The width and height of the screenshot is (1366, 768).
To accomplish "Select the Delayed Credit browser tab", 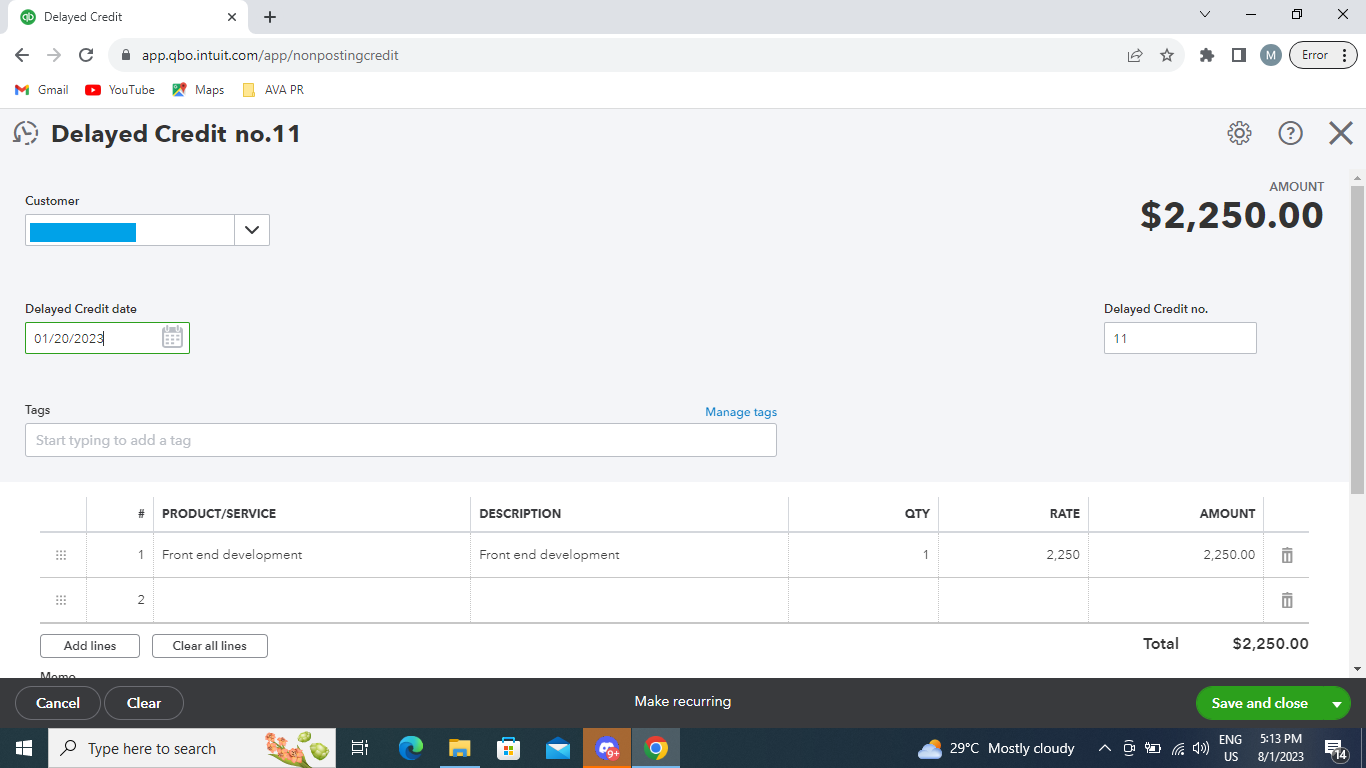I will [x=128, y=17].
